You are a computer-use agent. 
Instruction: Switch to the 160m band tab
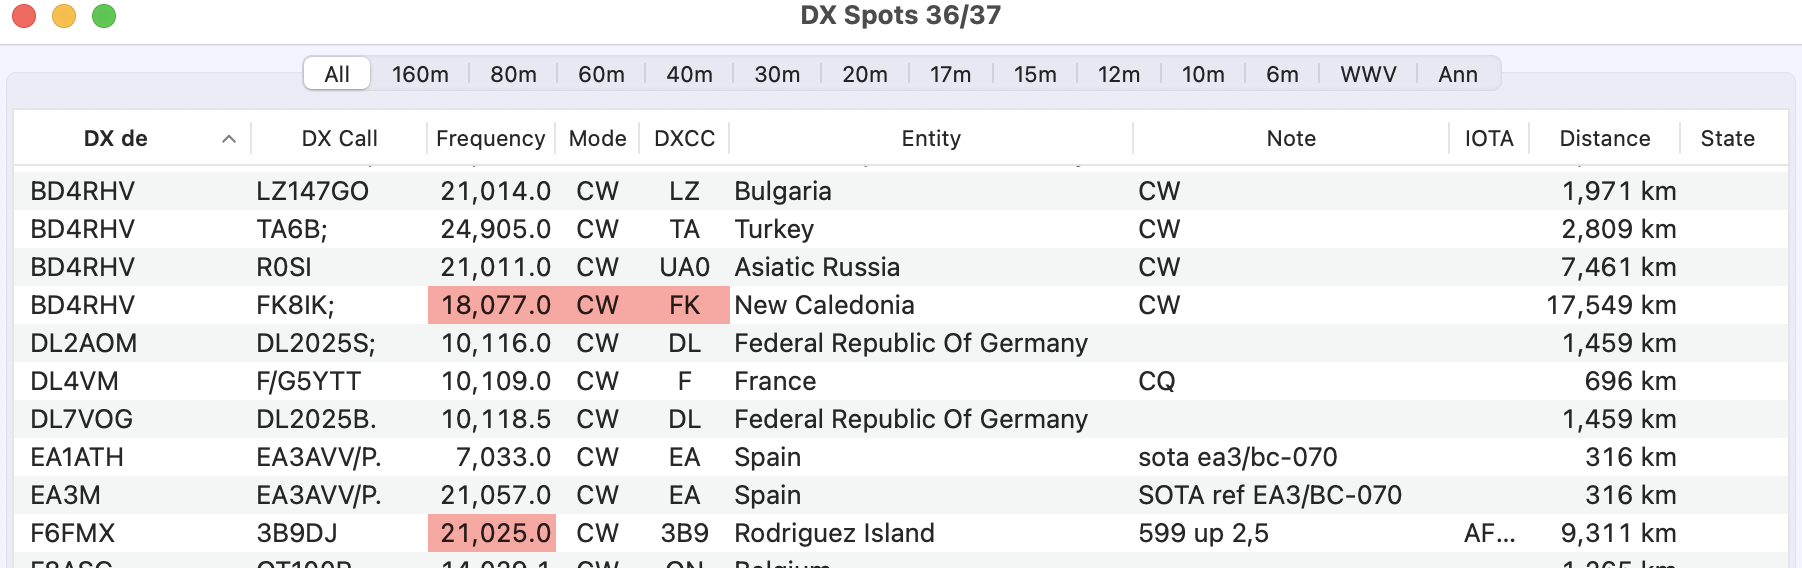pyautogui.click(x=420, y=74)
